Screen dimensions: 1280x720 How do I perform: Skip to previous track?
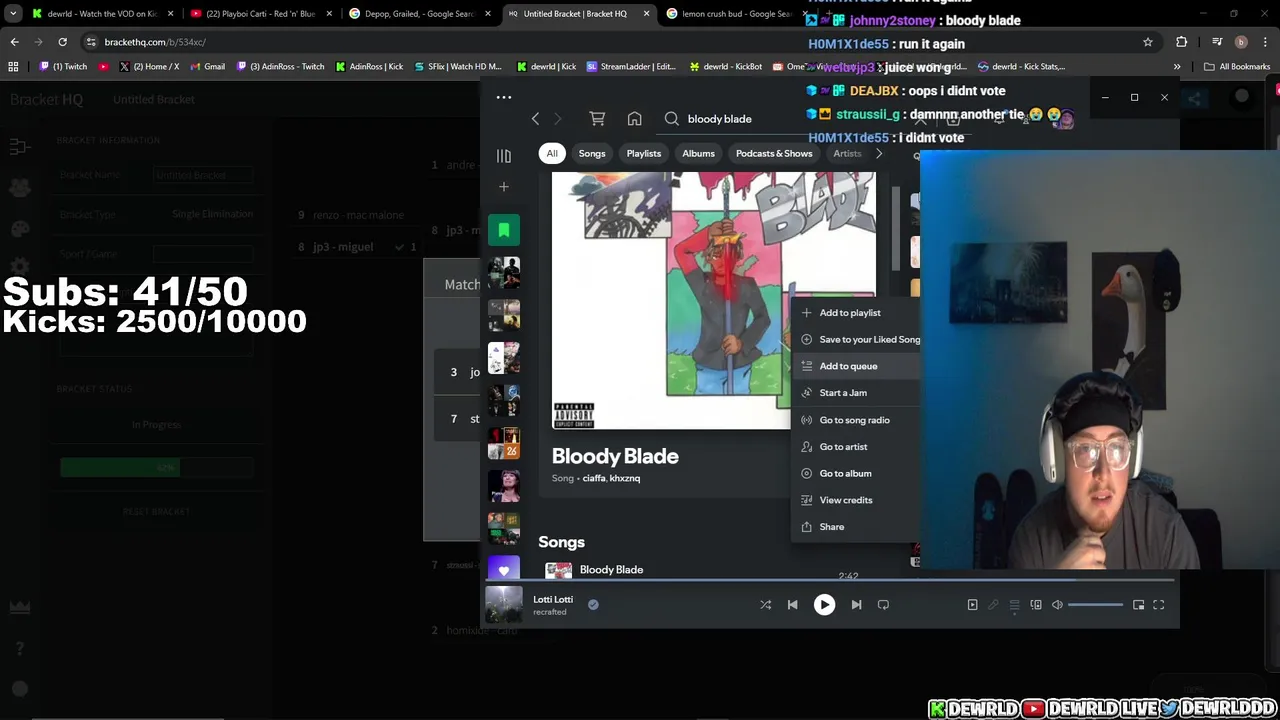[792, 604]
